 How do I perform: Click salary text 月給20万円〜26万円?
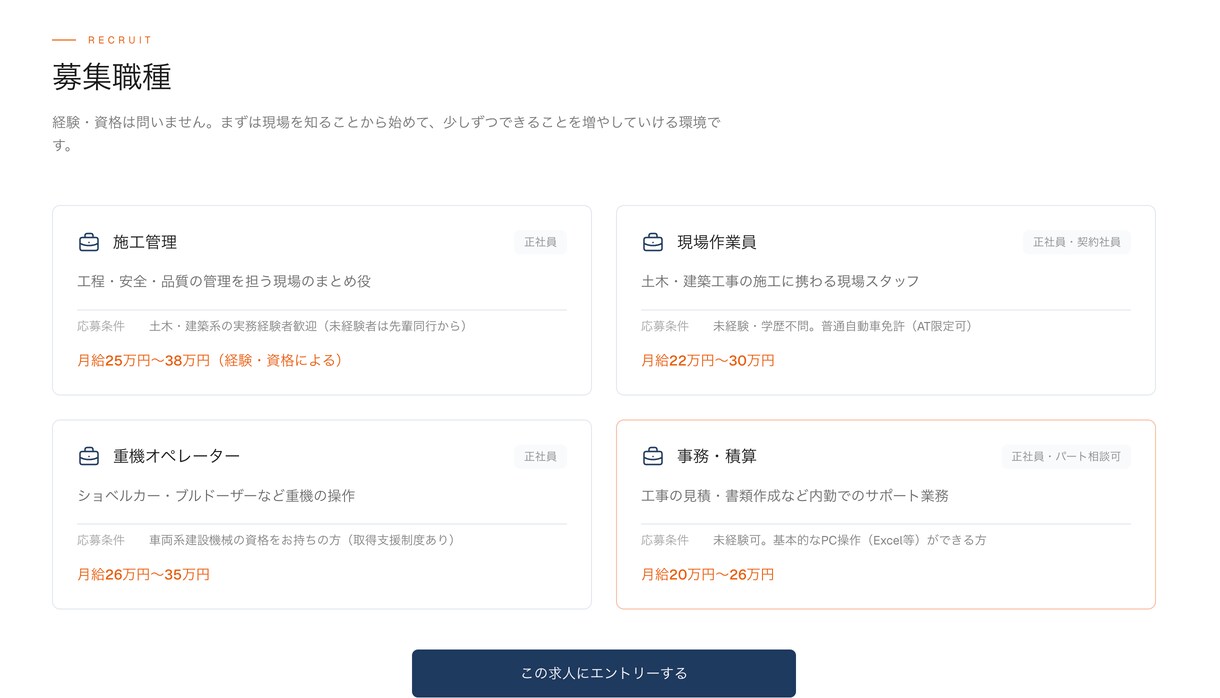pyautogui.click(x=708, y=574)
